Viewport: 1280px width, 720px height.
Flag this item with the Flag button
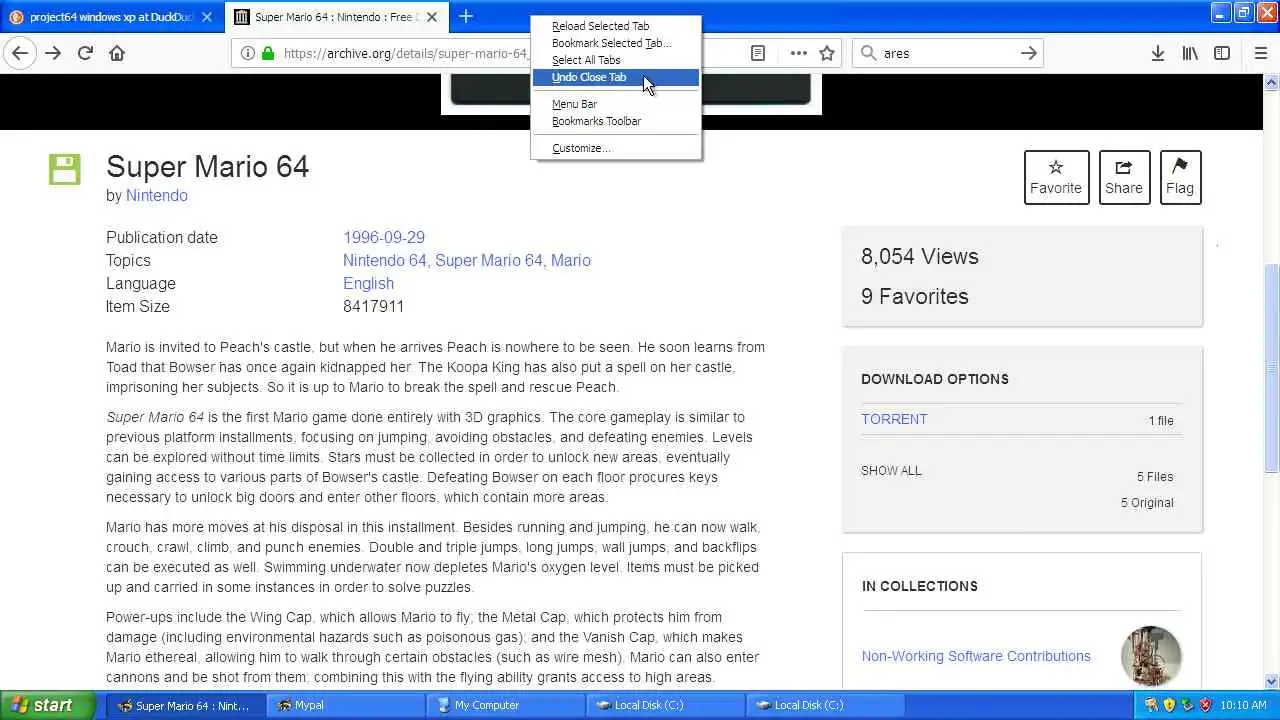tap(1180, 177)
